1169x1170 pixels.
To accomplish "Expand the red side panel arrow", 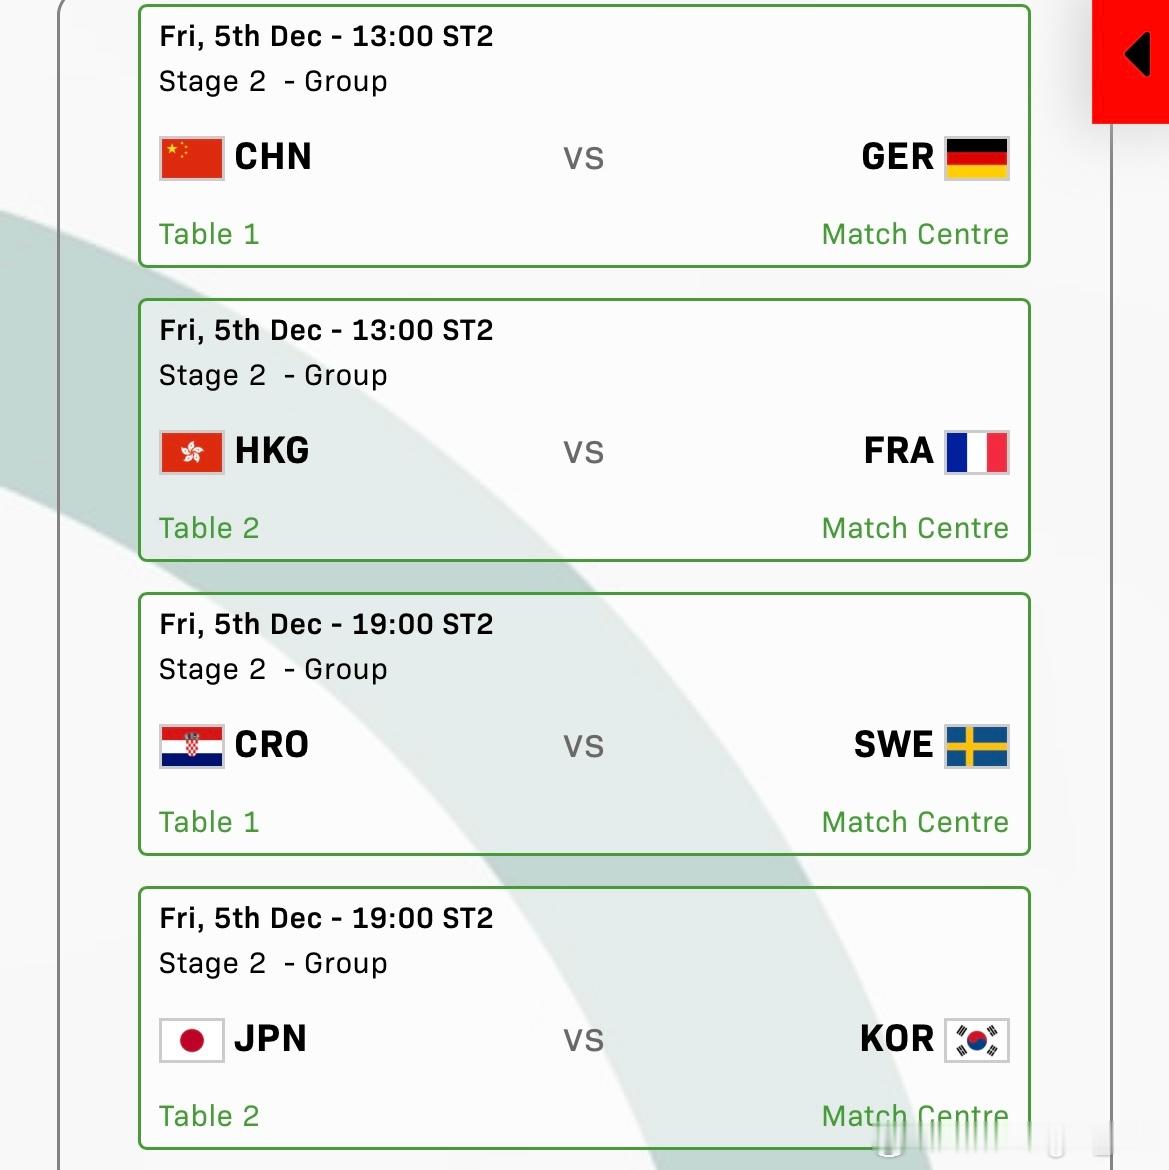I will [x=1137, y=54].
